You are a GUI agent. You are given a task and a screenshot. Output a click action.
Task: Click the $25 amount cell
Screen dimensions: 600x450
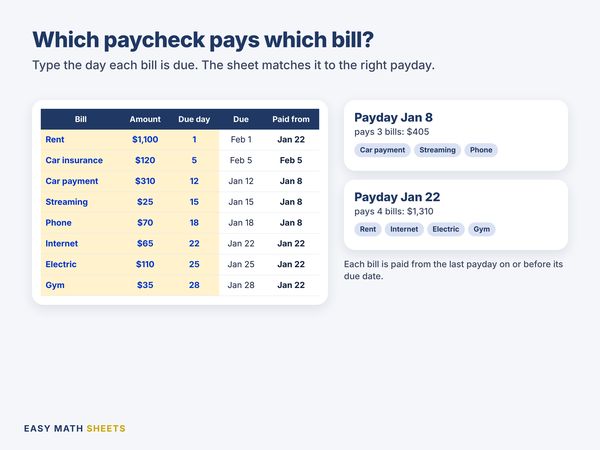click(x=145, y=202)
